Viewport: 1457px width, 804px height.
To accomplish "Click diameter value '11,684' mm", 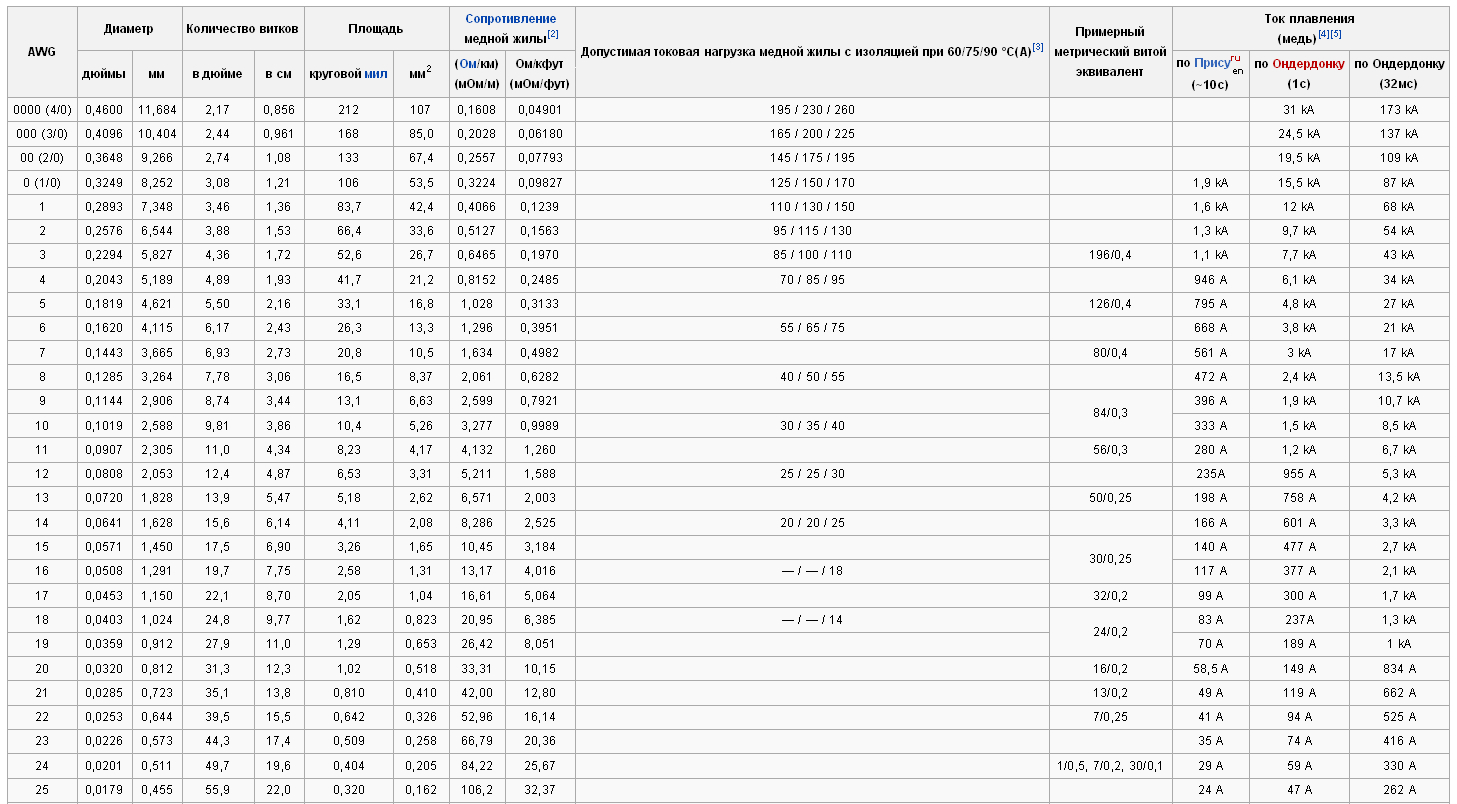I will tap(157, 110).
